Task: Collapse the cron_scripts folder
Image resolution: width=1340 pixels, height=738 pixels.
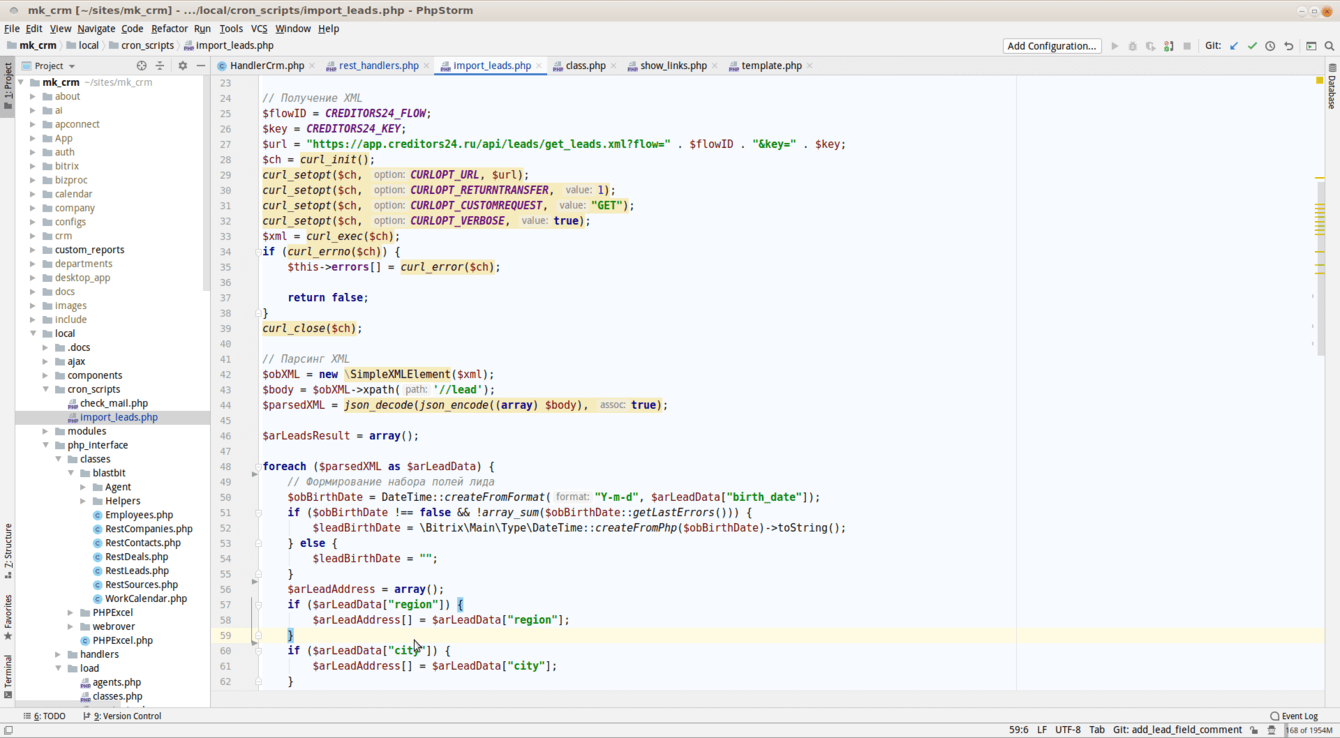Action: [x=46, y=389]
